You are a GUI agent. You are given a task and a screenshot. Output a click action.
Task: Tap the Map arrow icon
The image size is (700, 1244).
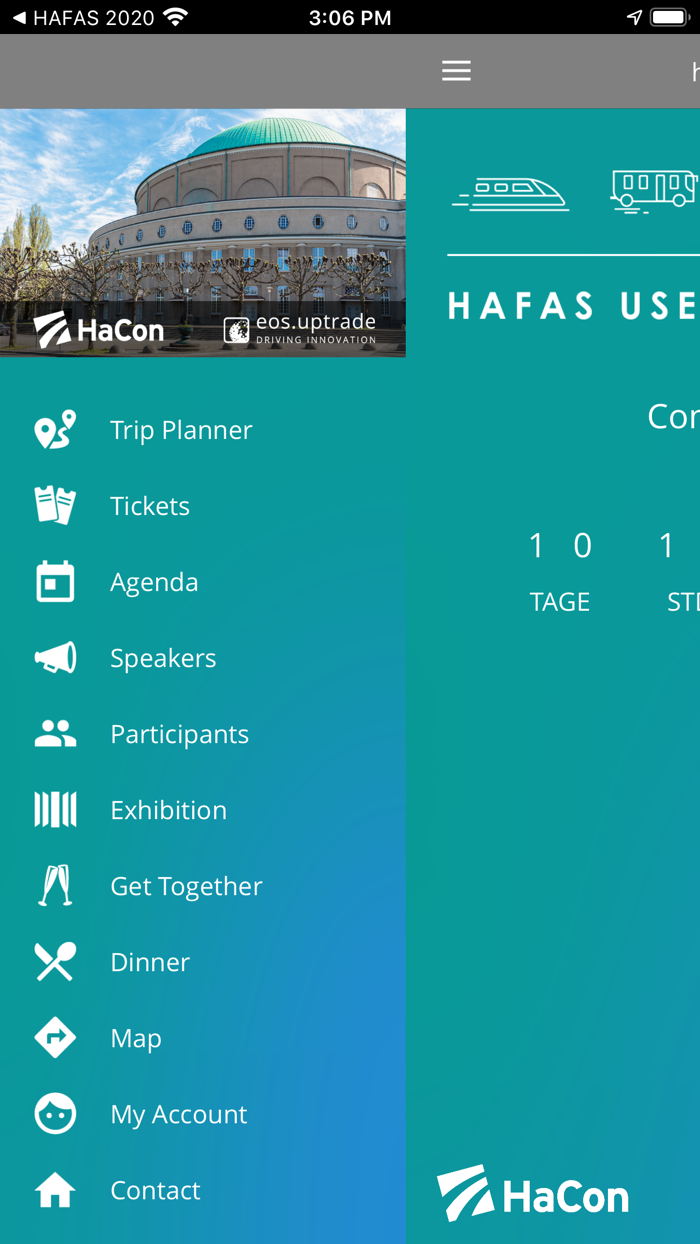pyautogui.click(x=54, y=1037)
